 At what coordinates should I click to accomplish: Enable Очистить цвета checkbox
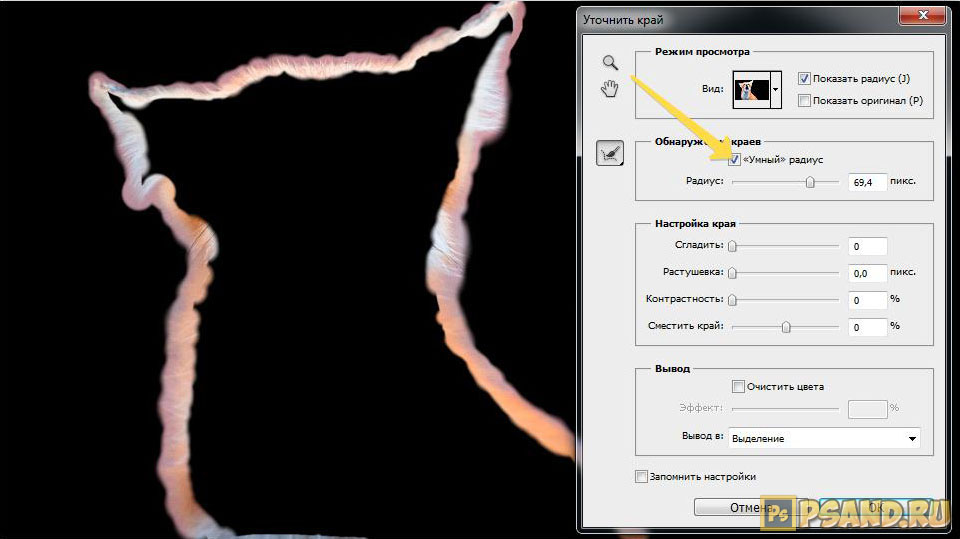tap(738, 386)
